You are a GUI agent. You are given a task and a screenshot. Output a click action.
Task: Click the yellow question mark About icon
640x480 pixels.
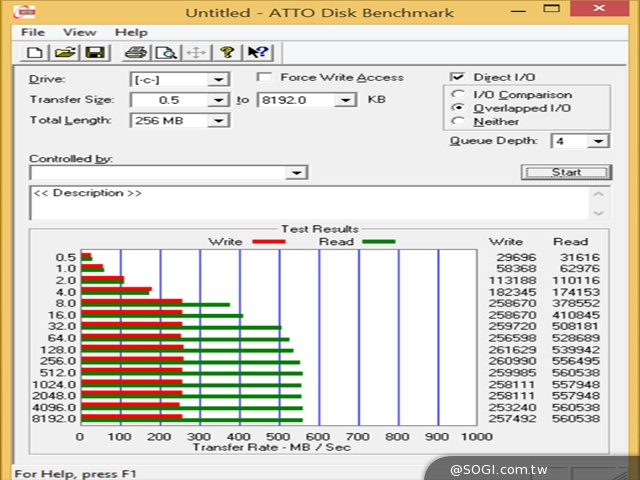click(x=227, y=52)
